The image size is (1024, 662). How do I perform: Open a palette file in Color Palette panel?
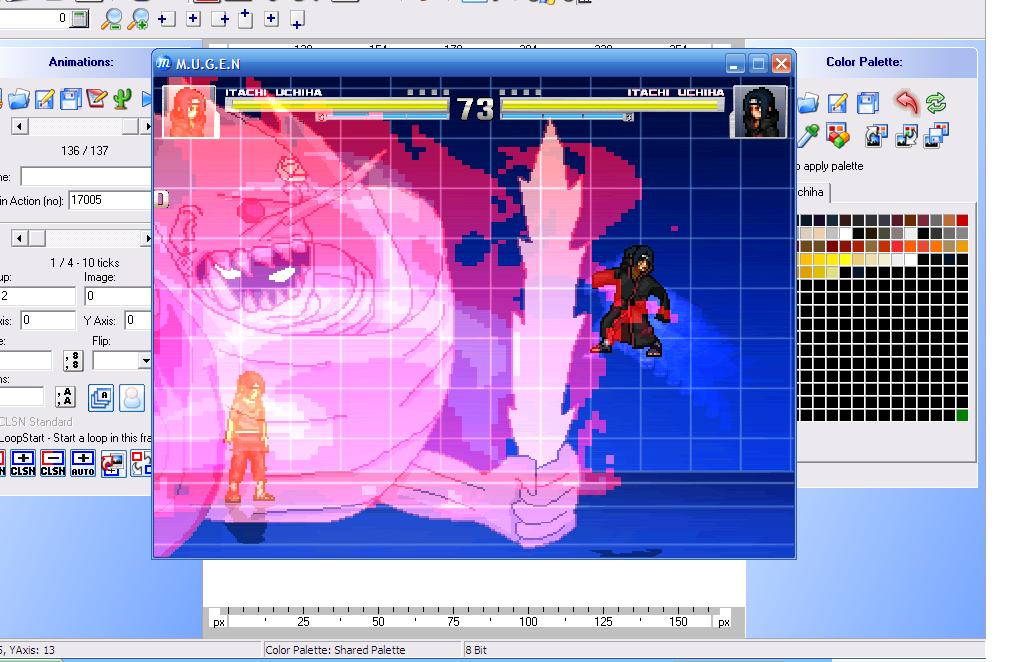pos(808,102)
